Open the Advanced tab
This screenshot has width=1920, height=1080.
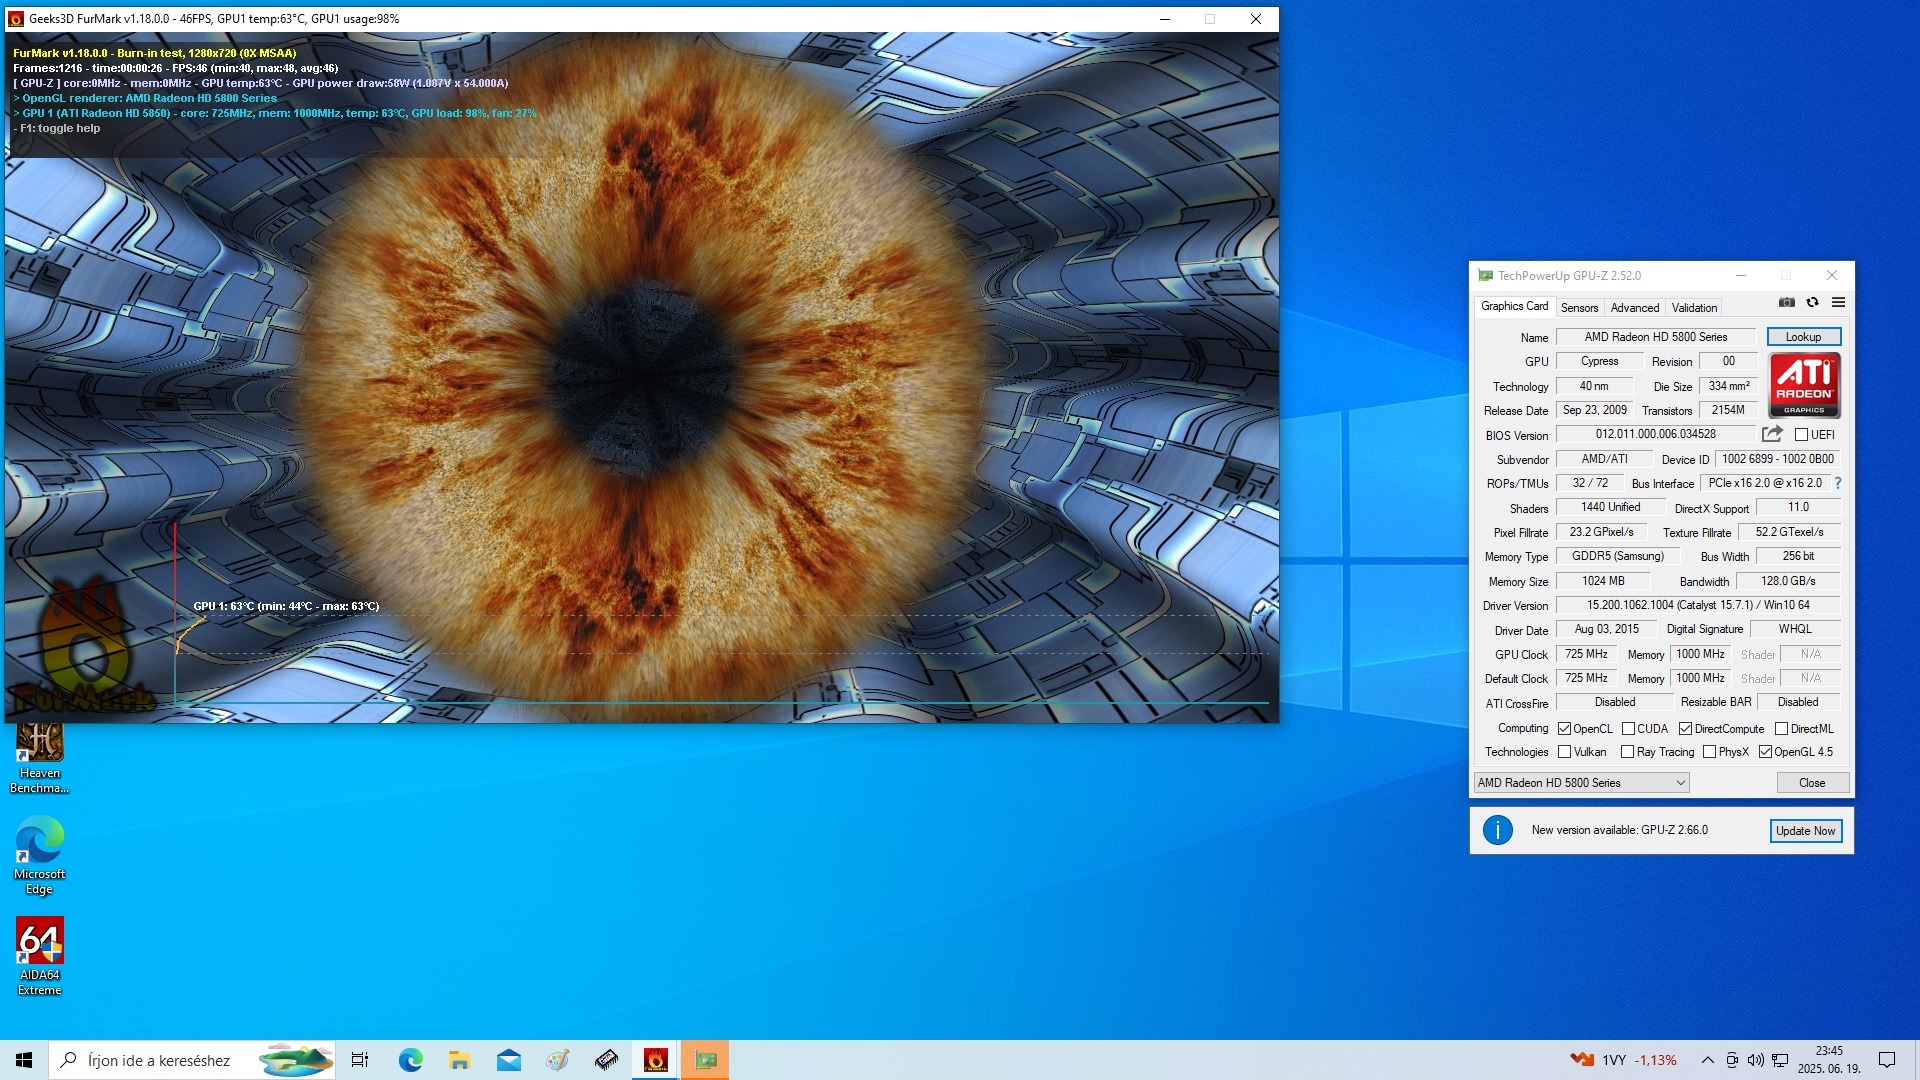1634,308
